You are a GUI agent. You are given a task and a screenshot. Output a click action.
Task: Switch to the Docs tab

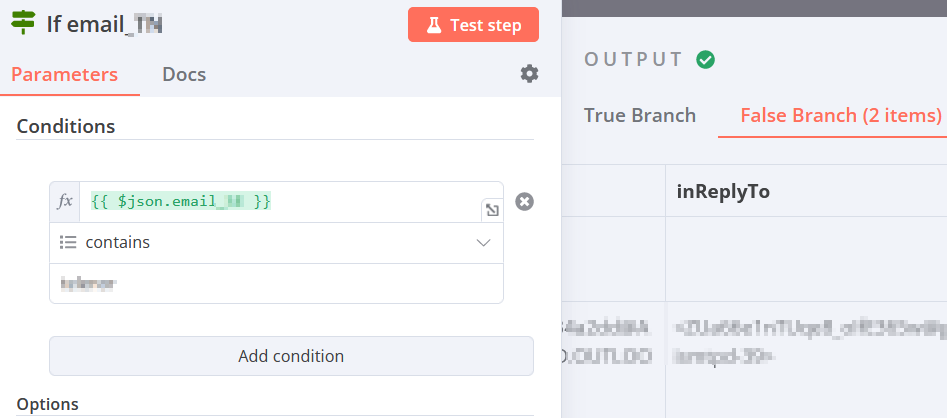pos(184,74)
